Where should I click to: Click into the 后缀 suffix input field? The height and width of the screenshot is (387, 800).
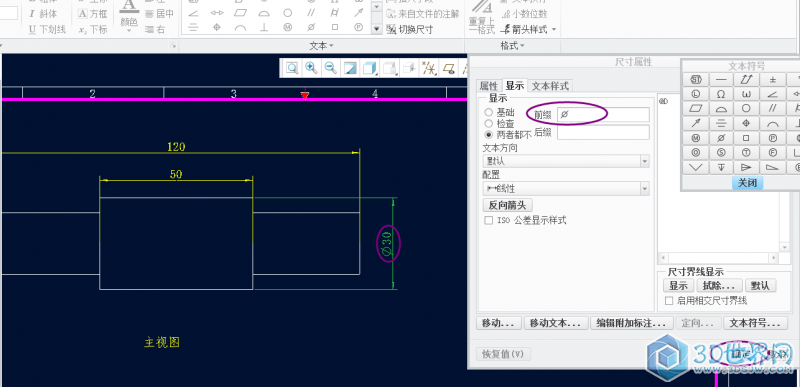tap(603, 133)
